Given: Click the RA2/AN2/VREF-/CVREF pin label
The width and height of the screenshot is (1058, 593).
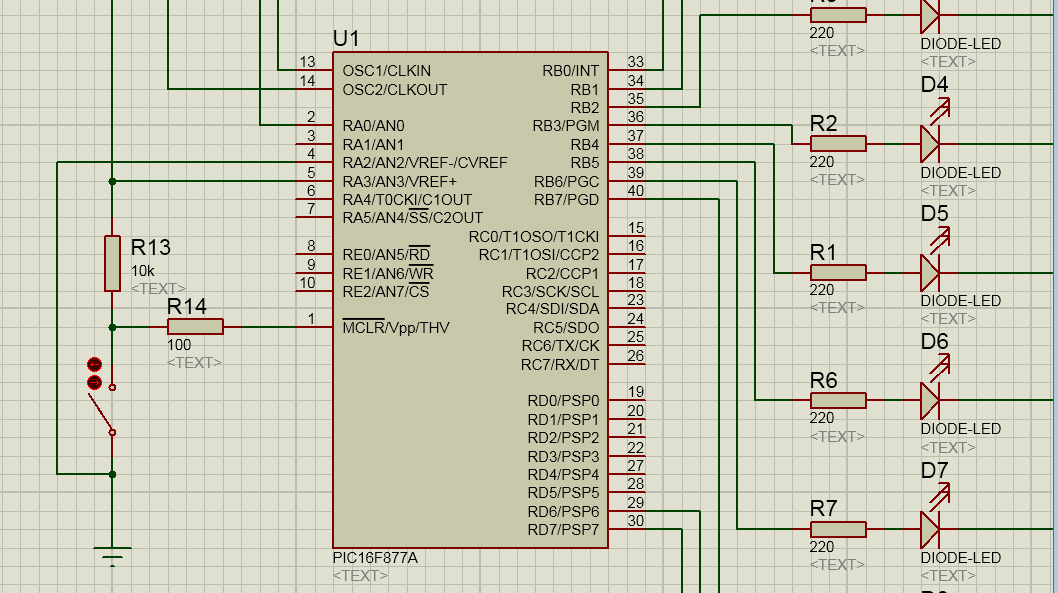Looking at the screenshot, I should point(424,163).
